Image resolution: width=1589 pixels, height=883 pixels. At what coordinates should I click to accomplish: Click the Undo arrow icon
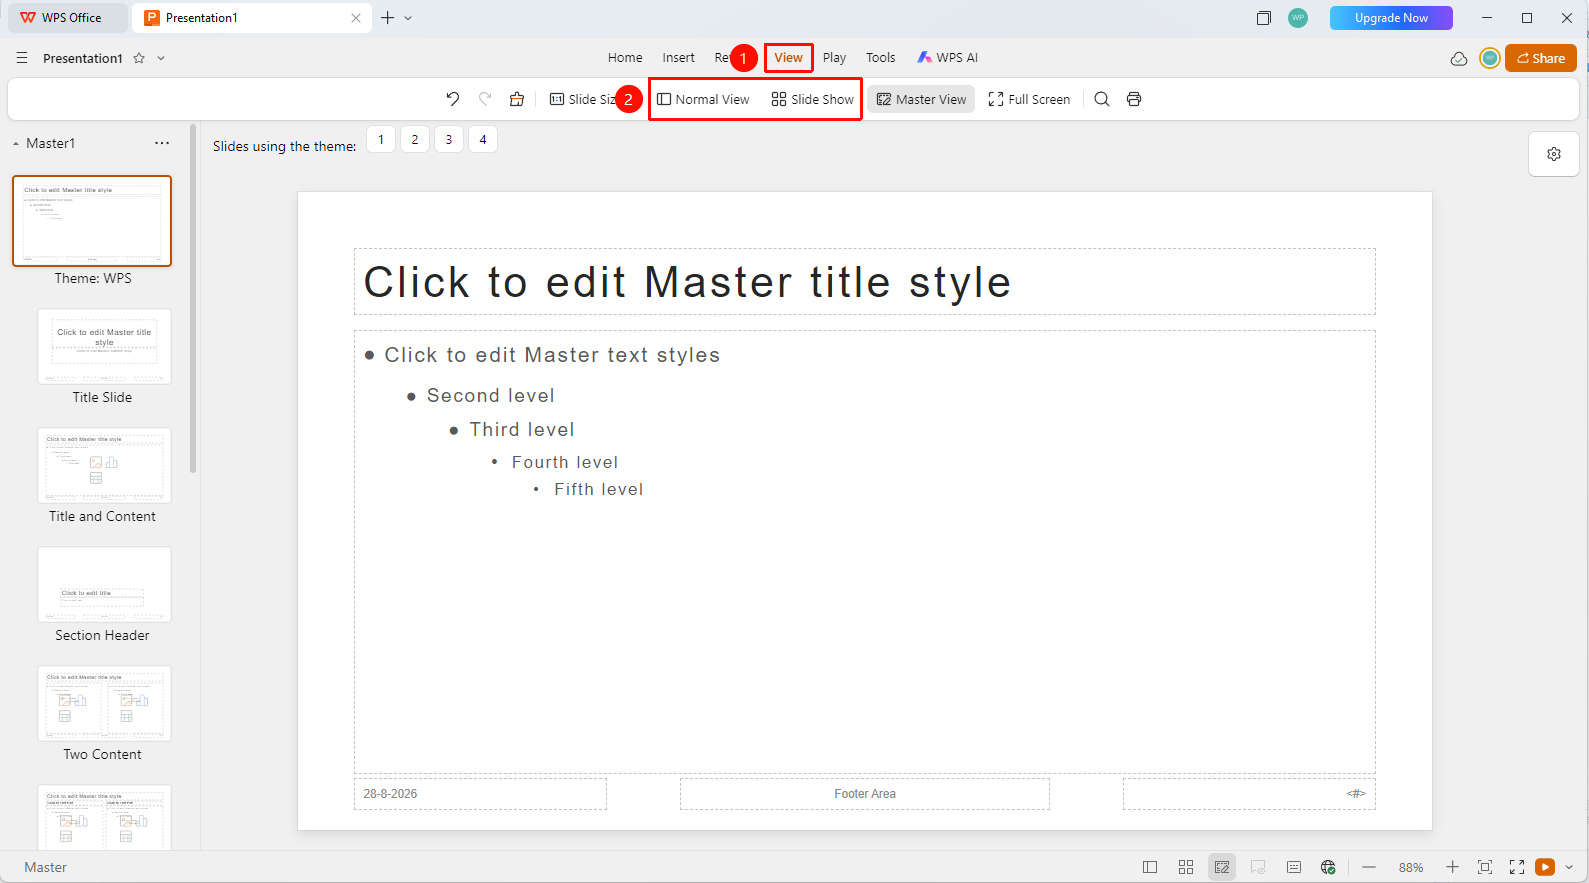point(453,99)
